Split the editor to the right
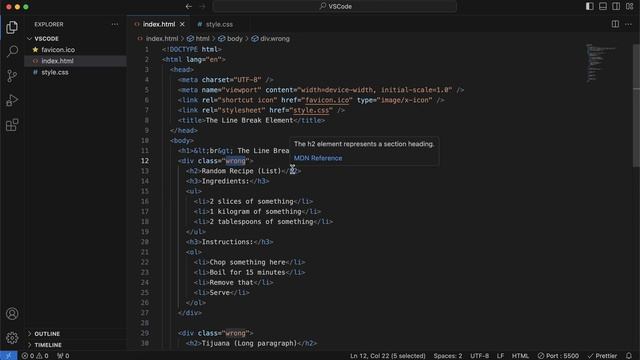This screenshot has width=640, height=360. [x=615, y=24]
